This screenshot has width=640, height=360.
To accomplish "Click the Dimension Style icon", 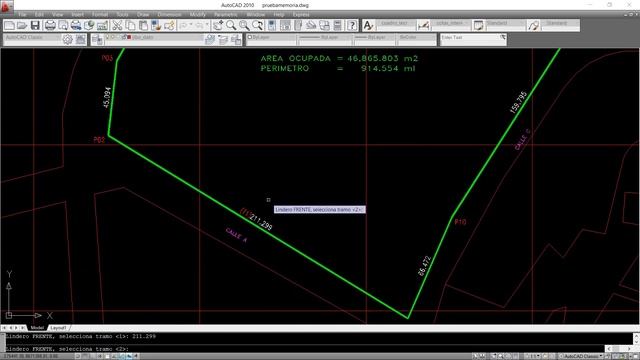I will (423, 26).
